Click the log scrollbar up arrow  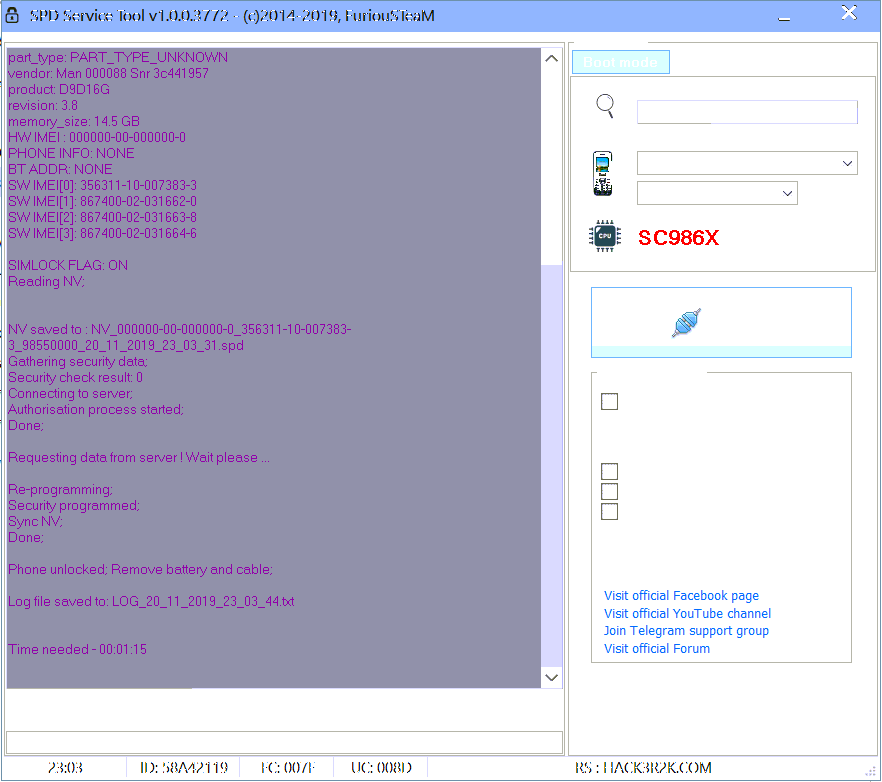pyautogui.click(x=552, y=59)
